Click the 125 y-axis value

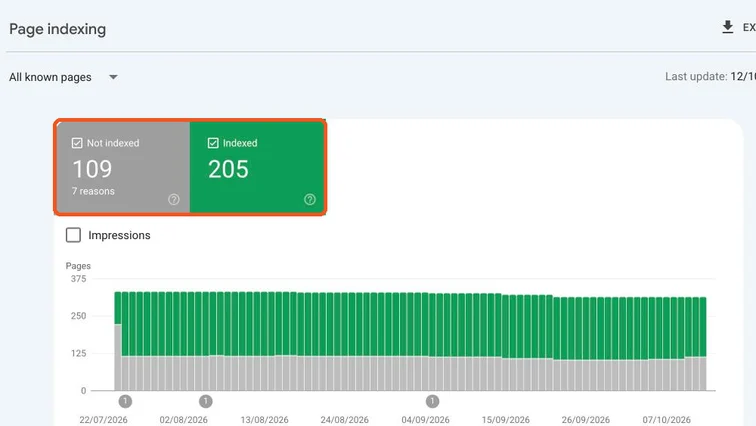click(x=79, y=353)
